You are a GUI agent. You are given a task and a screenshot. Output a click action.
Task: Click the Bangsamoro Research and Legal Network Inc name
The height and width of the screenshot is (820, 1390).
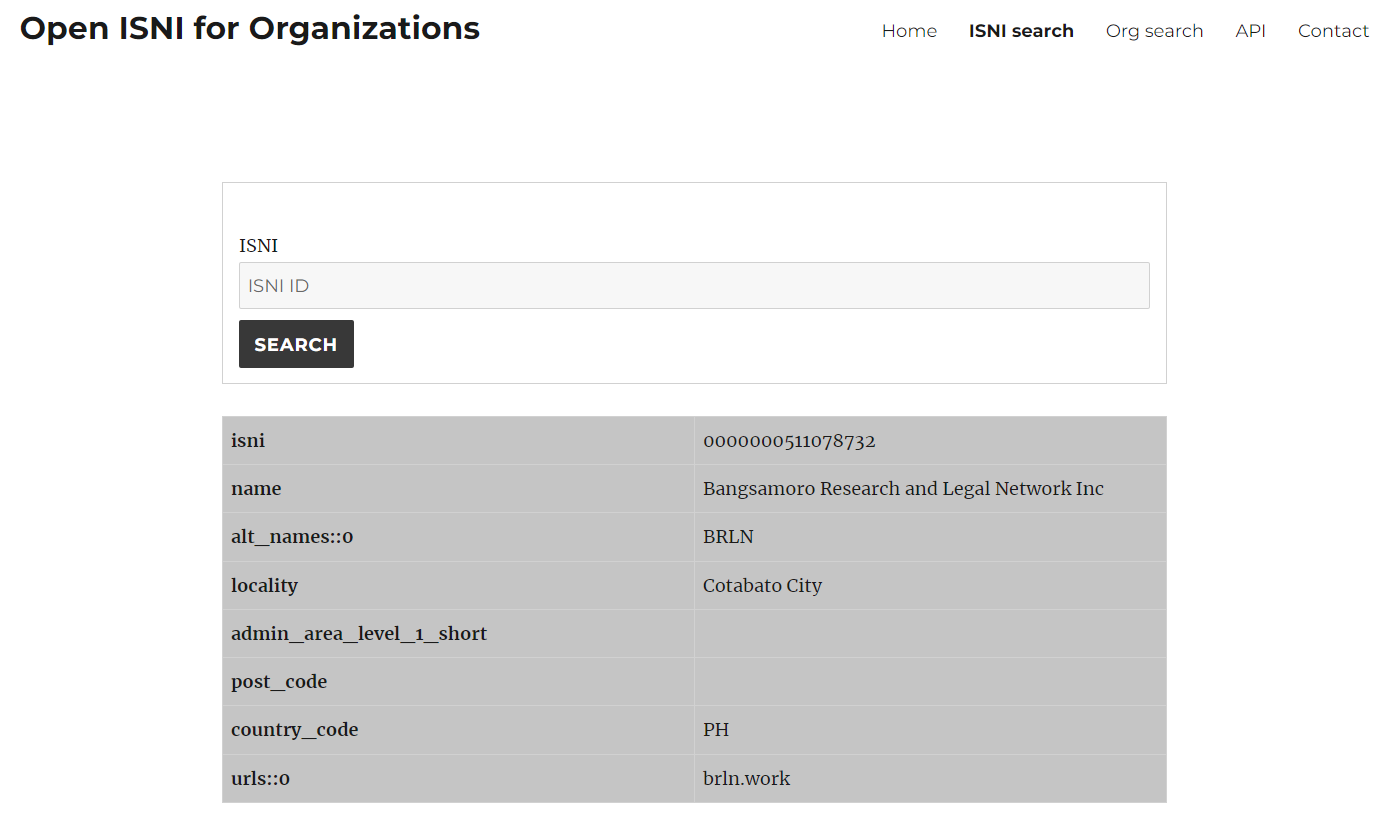pyautogui.click(x=903, y=489)
